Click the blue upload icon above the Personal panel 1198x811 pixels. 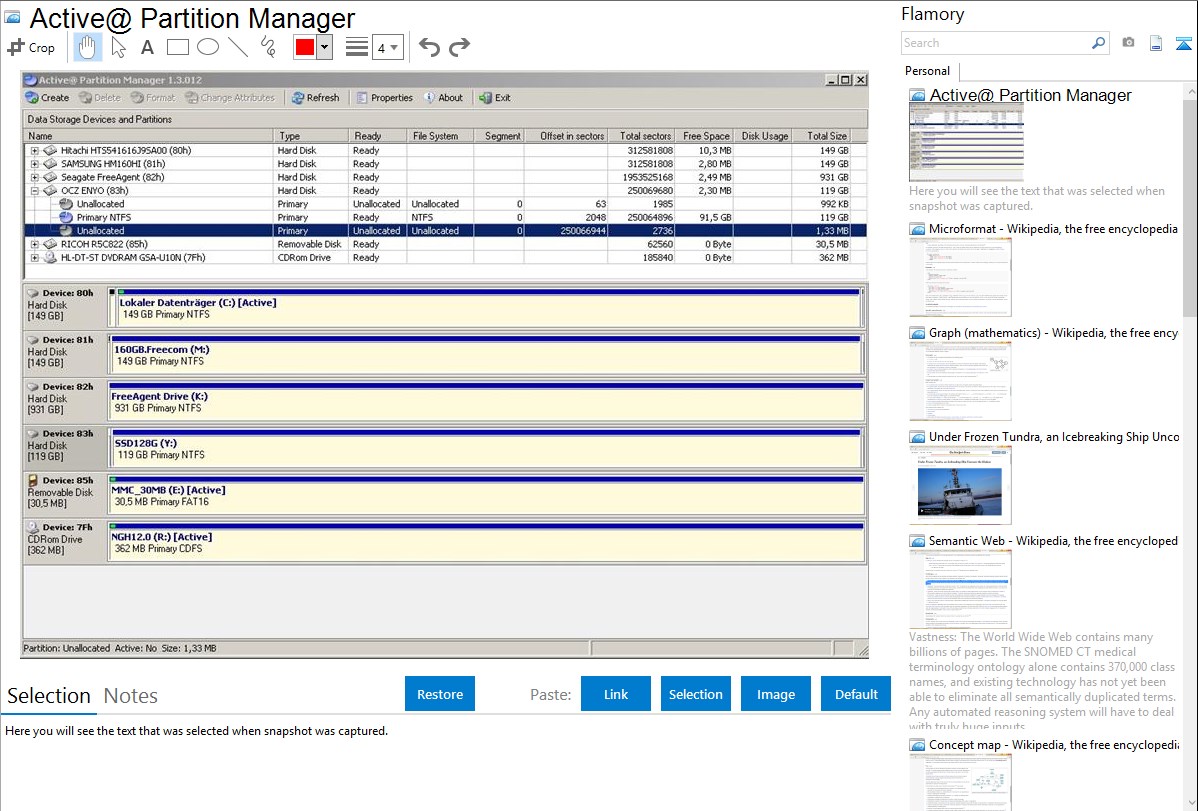coord(1183,43)
